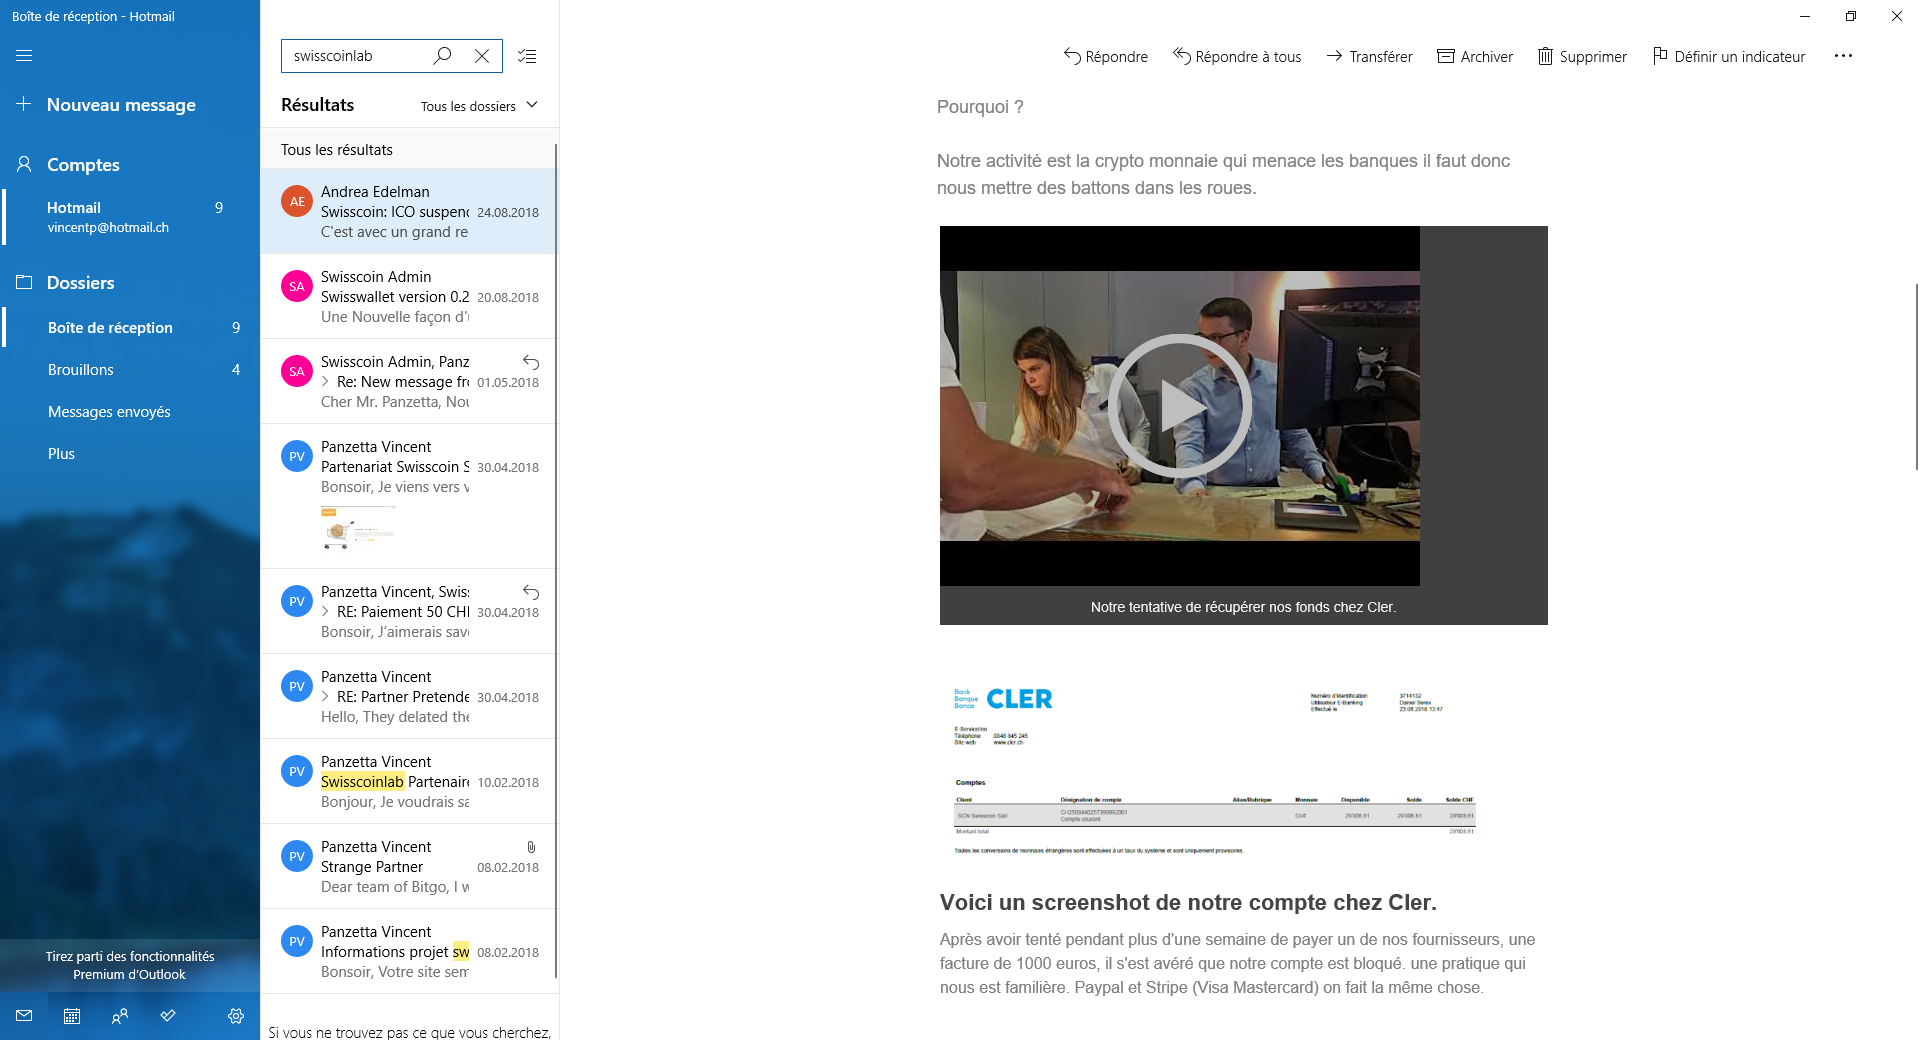Open mail settings gear icon
This screenshot has width=1920, height=1040.
point(236,1016)
